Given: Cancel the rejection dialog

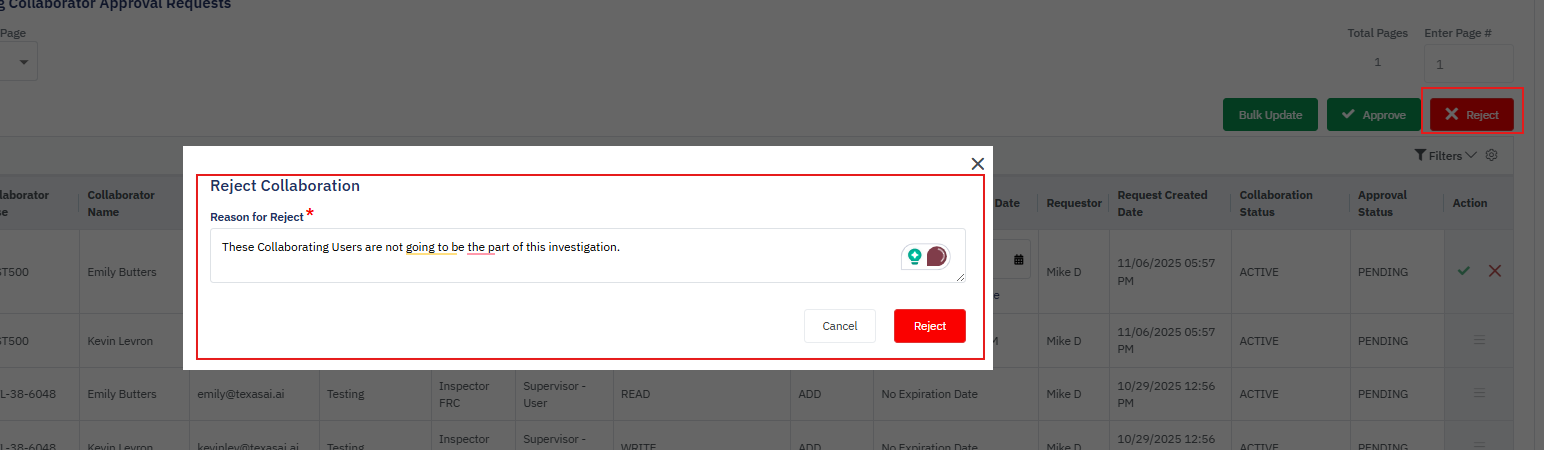Looking at the screenshot, I should tap(839, 326).
